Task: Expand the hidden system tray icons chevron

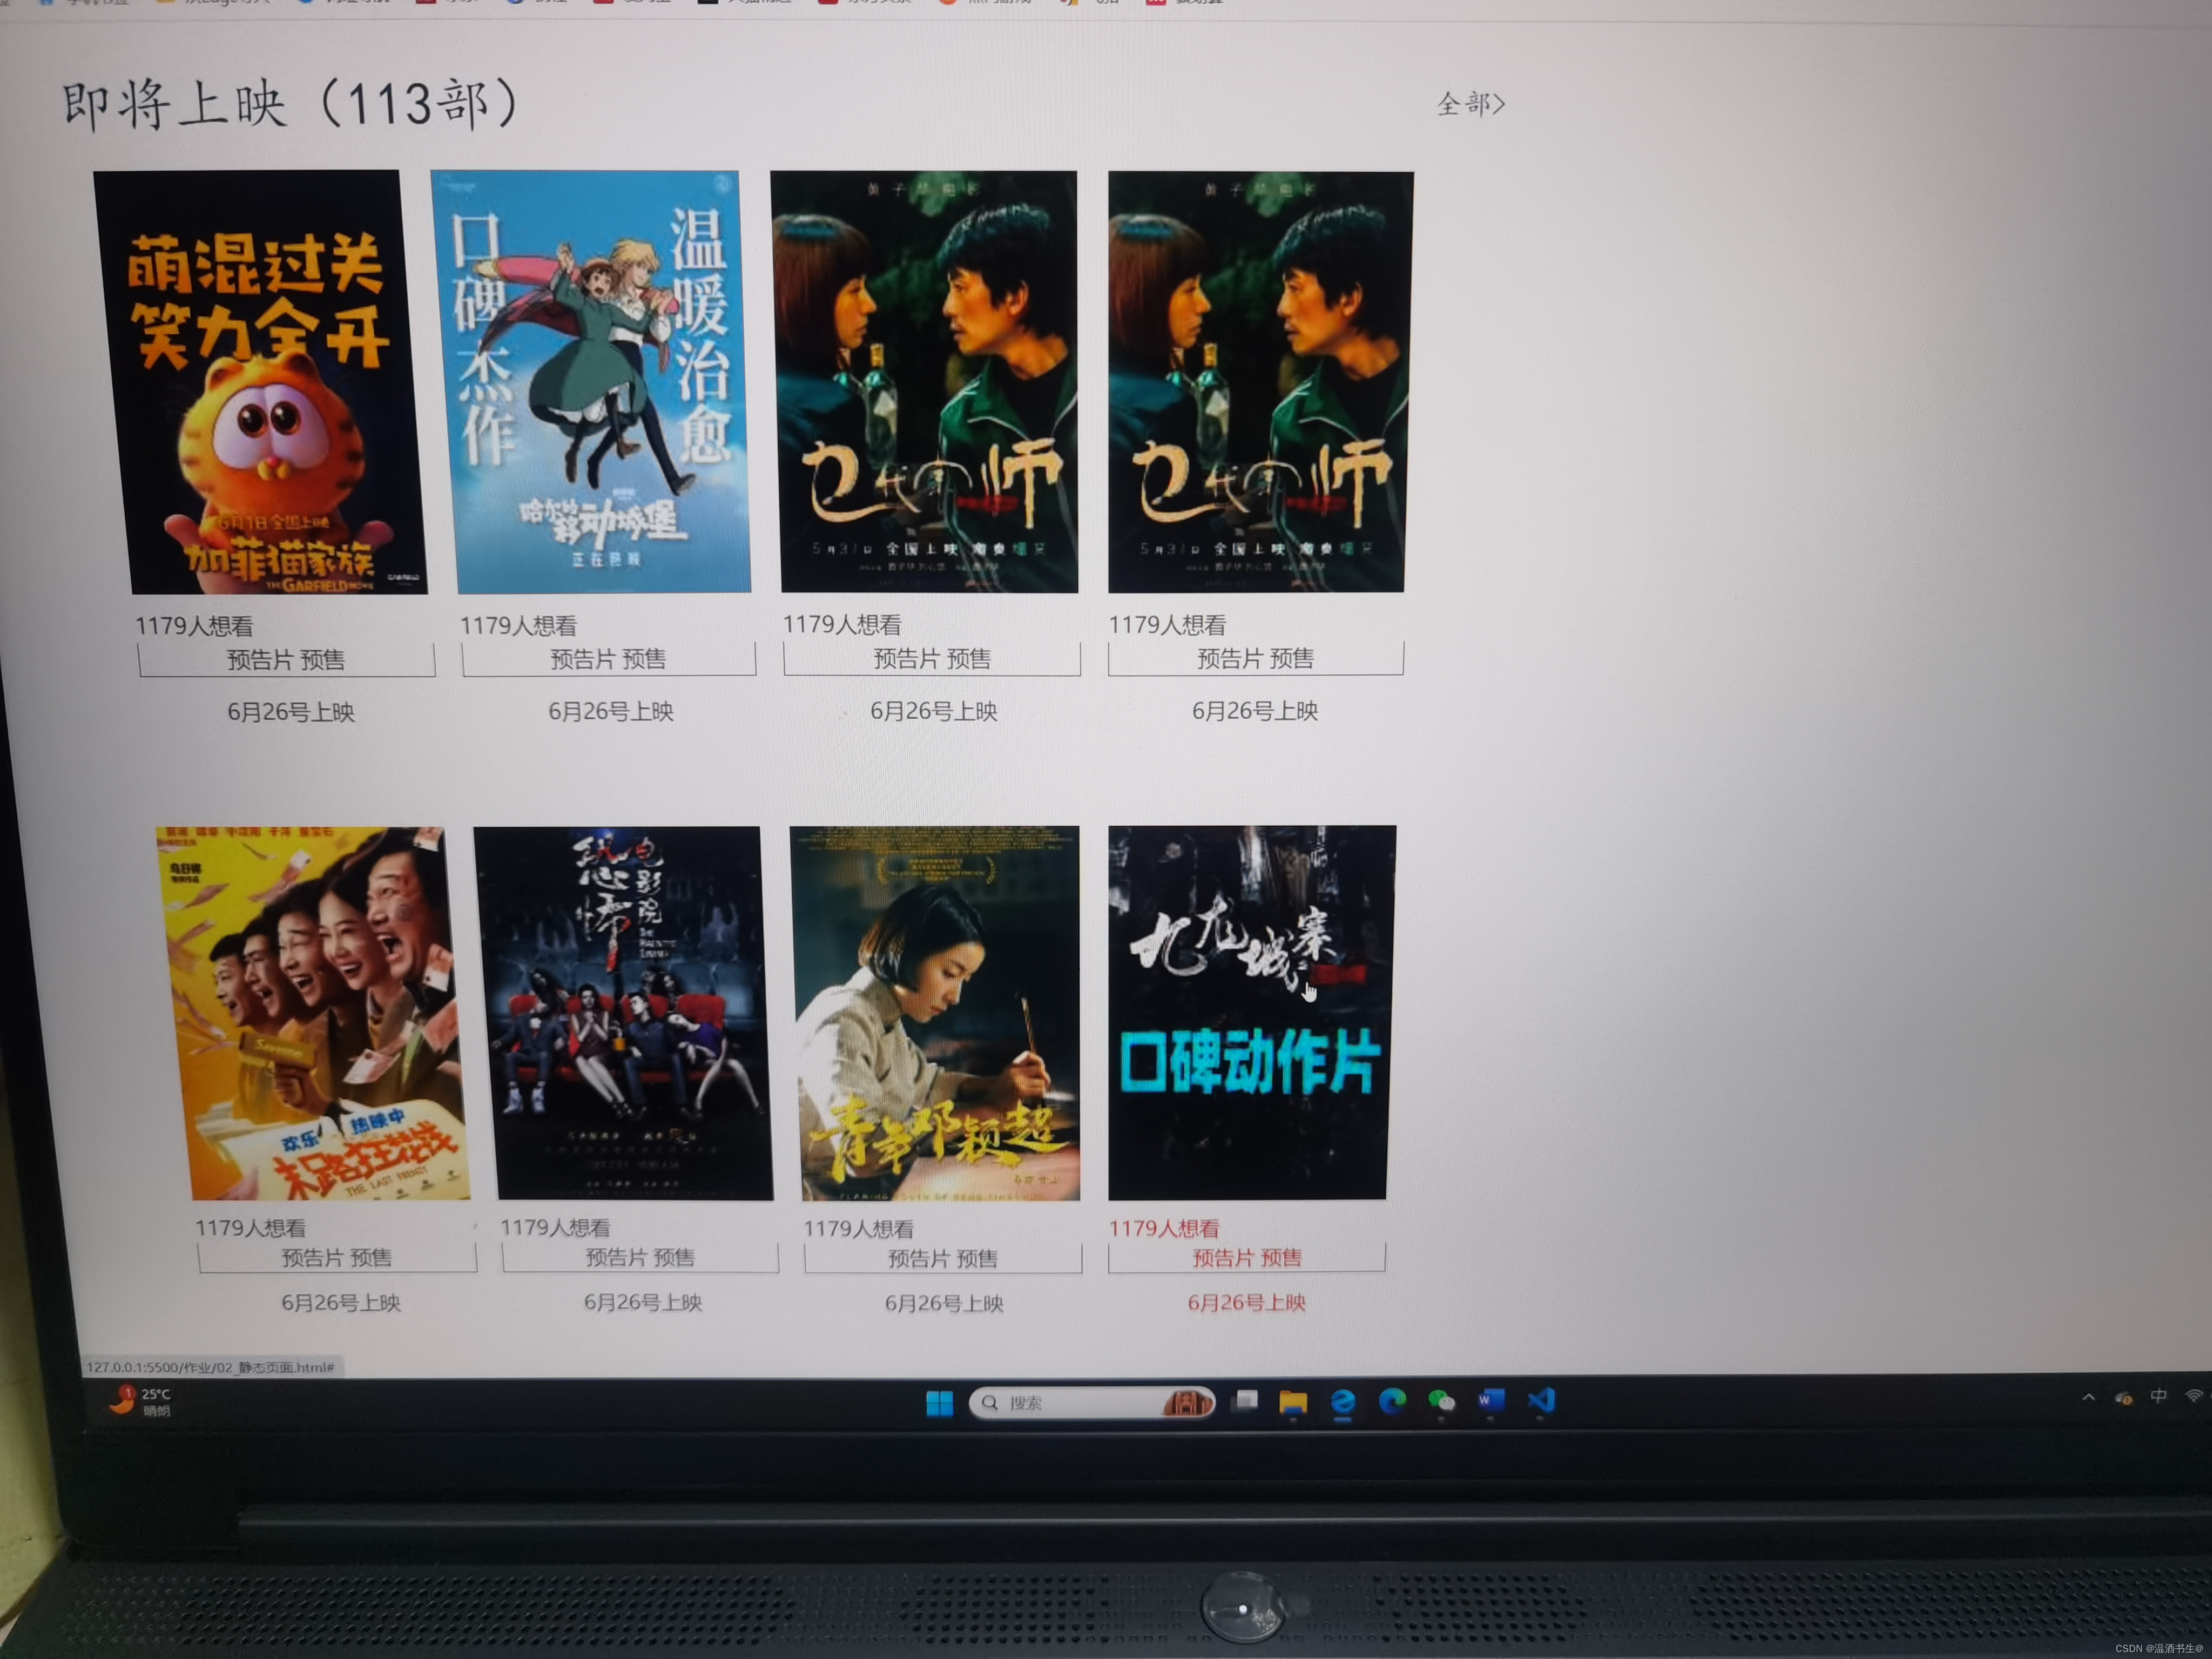Action: [x=2088, y=1397]
